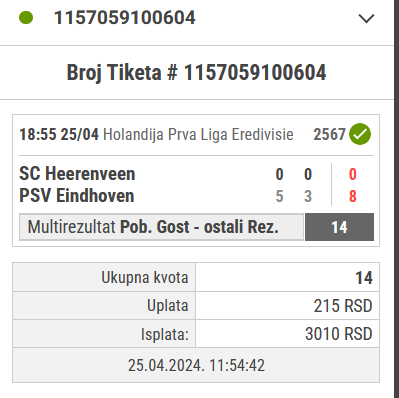Viewport: 399px width, 398px height.
Task: Click the Holandija Prva Liga Eredivisie league label
Action: (x=198, y=135)
